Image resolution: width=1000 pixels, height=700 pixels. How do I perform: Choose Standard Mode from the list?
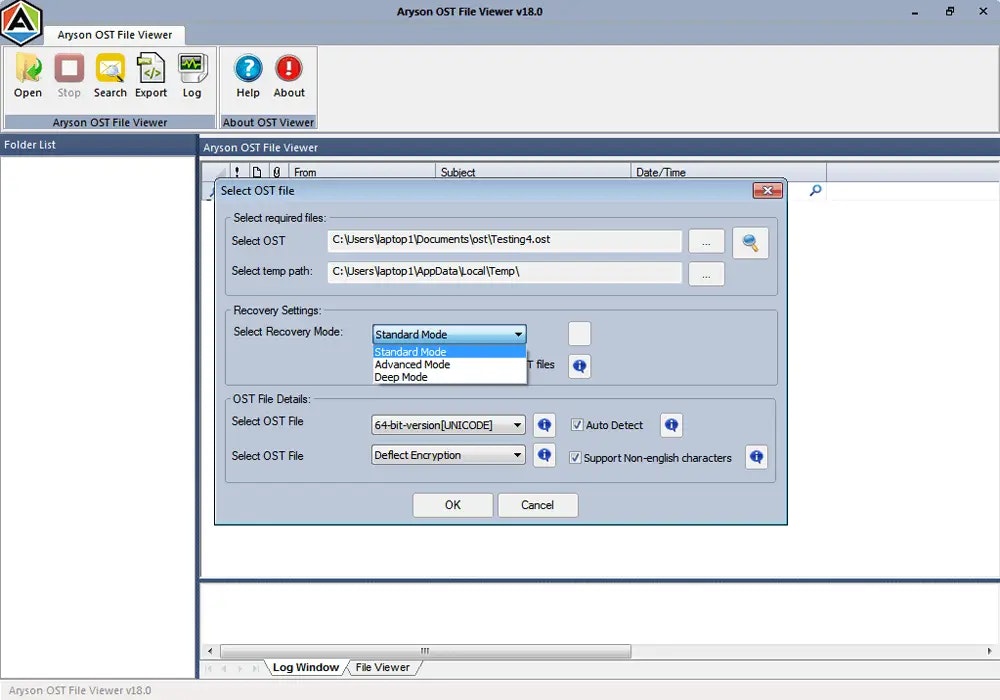pos(449,351)
